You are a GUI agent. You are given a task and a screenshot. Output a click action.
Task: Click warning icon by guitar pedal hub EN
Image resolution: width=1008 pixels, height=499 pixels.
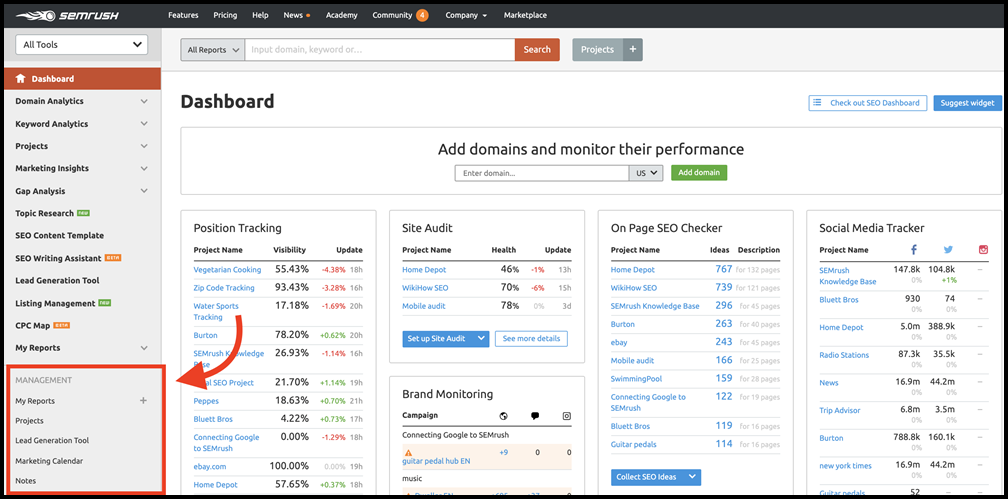[x=408, y=453]
